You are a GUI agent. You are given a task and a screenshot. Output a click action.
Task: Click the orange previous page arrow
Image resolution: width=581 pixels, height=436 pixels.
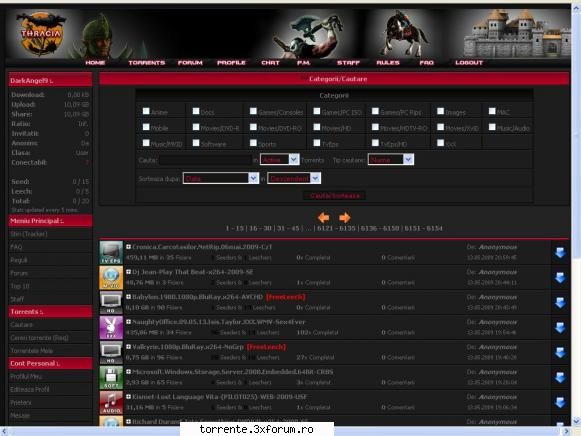tap(323, 217)
